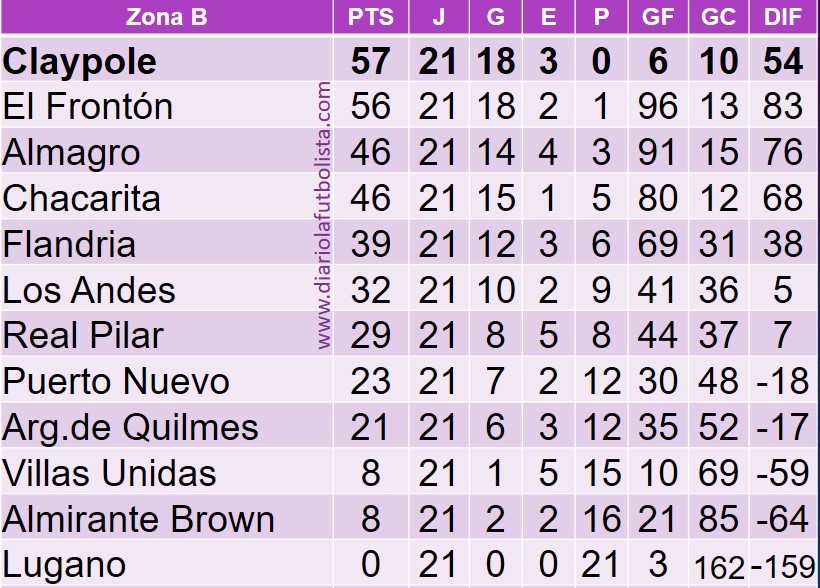820x588 pixels.
Task: Click the PTS column header
Action: 370,17
